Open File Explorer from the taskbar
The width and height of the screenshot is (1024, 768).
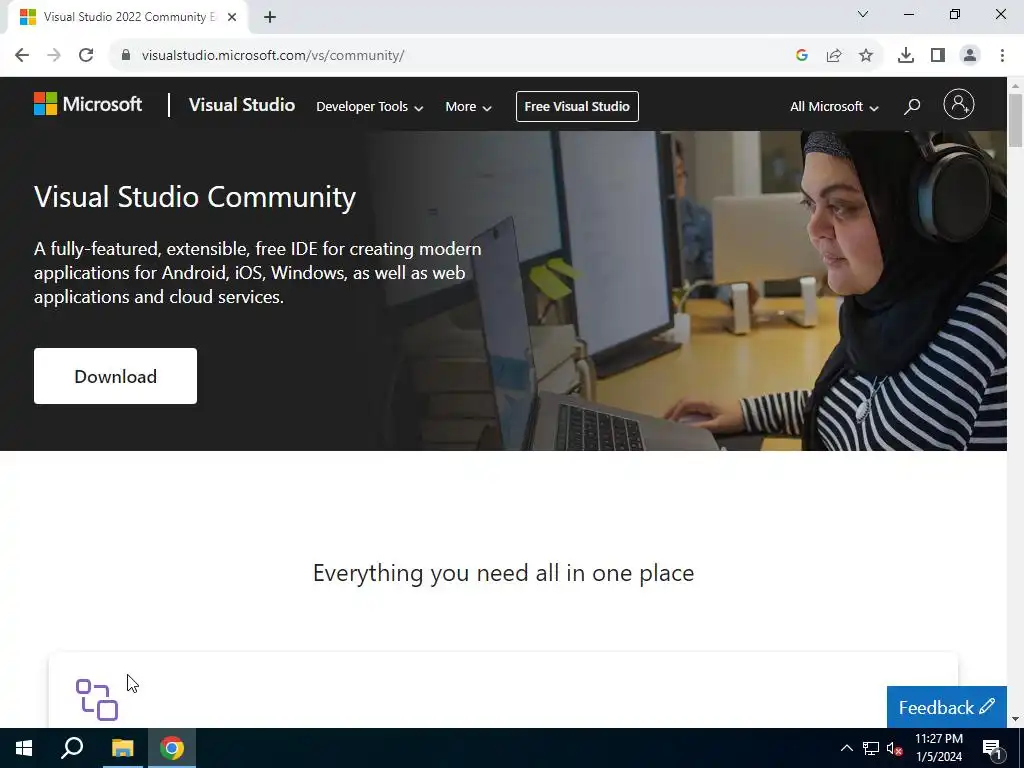pos(122,748)
